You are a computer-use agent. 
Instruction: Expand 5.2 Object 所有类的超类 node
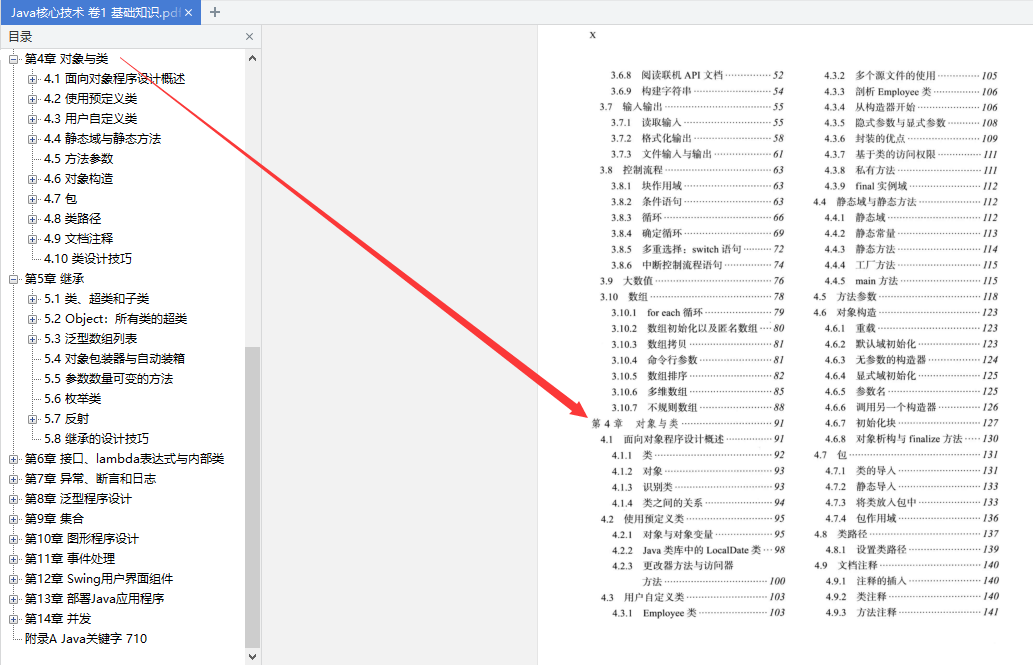(x=32, y=319)
